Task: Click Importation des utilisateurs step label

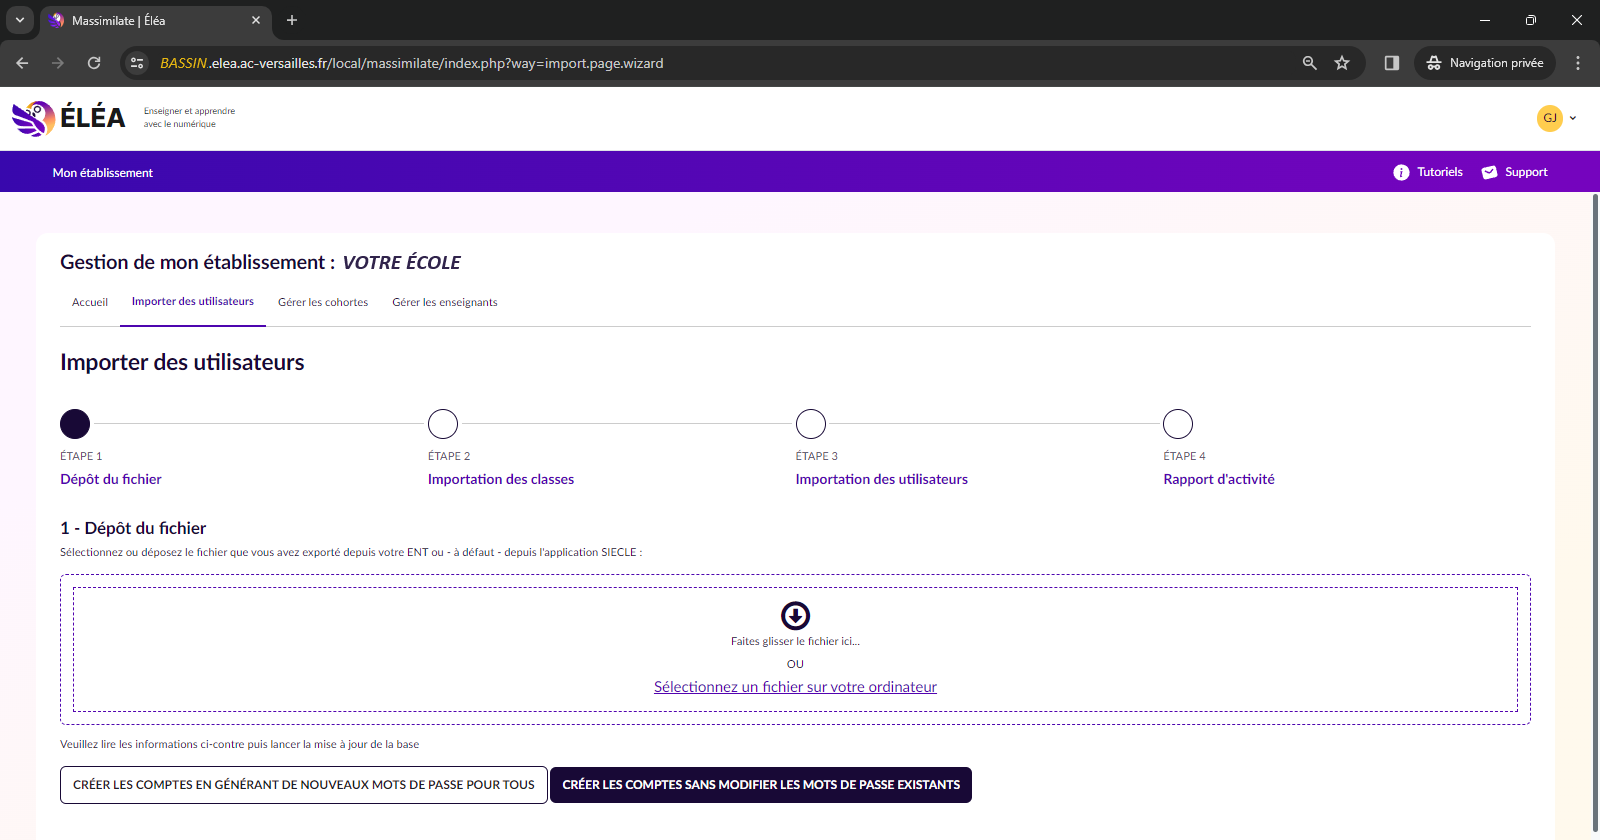Action: (882, 479)
